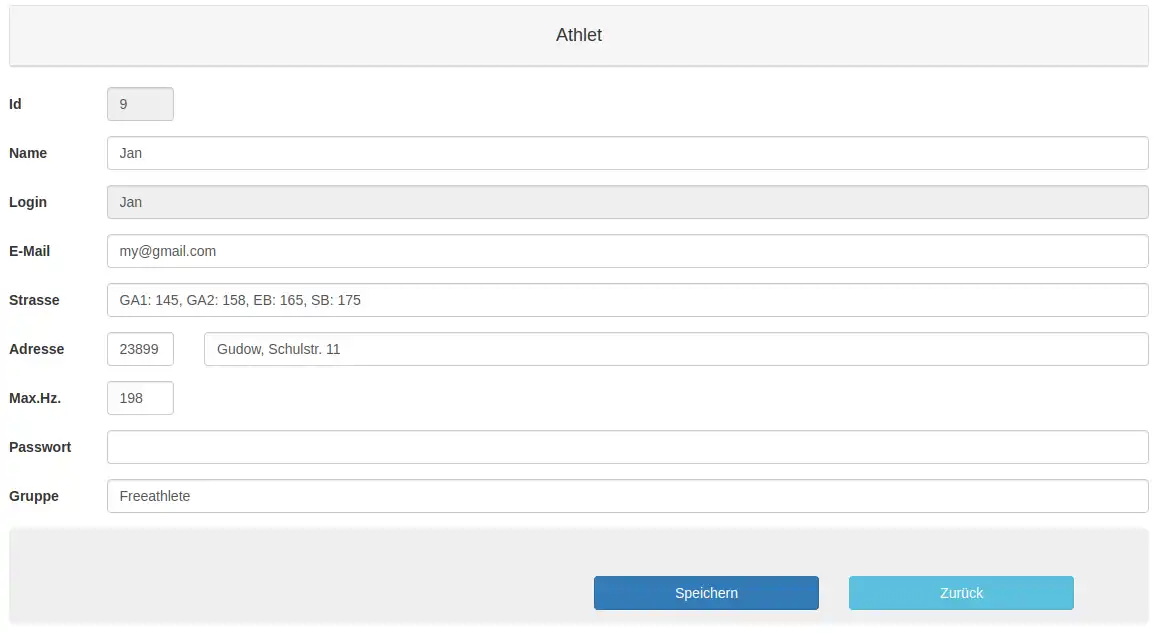Click the Strasse label

tap(34, 300)
